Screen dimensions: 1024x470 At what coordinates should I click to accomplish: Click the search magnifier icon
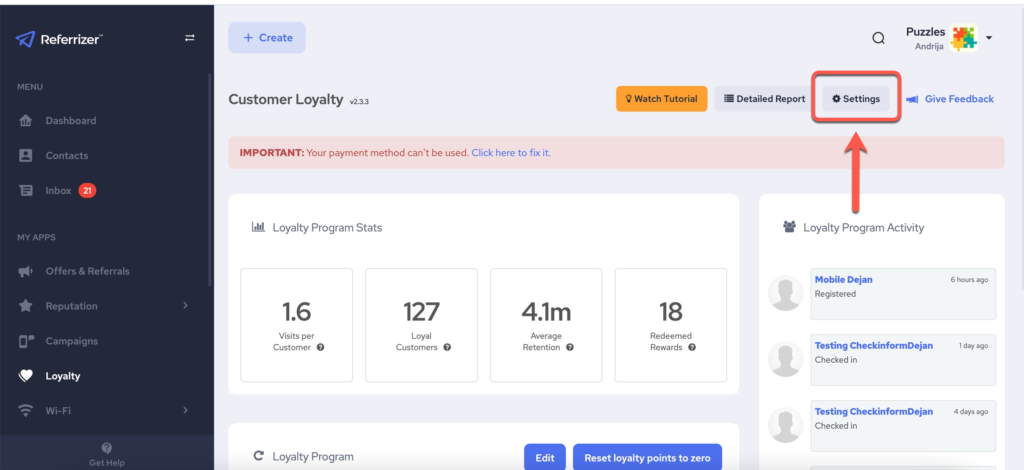point(878,38)
